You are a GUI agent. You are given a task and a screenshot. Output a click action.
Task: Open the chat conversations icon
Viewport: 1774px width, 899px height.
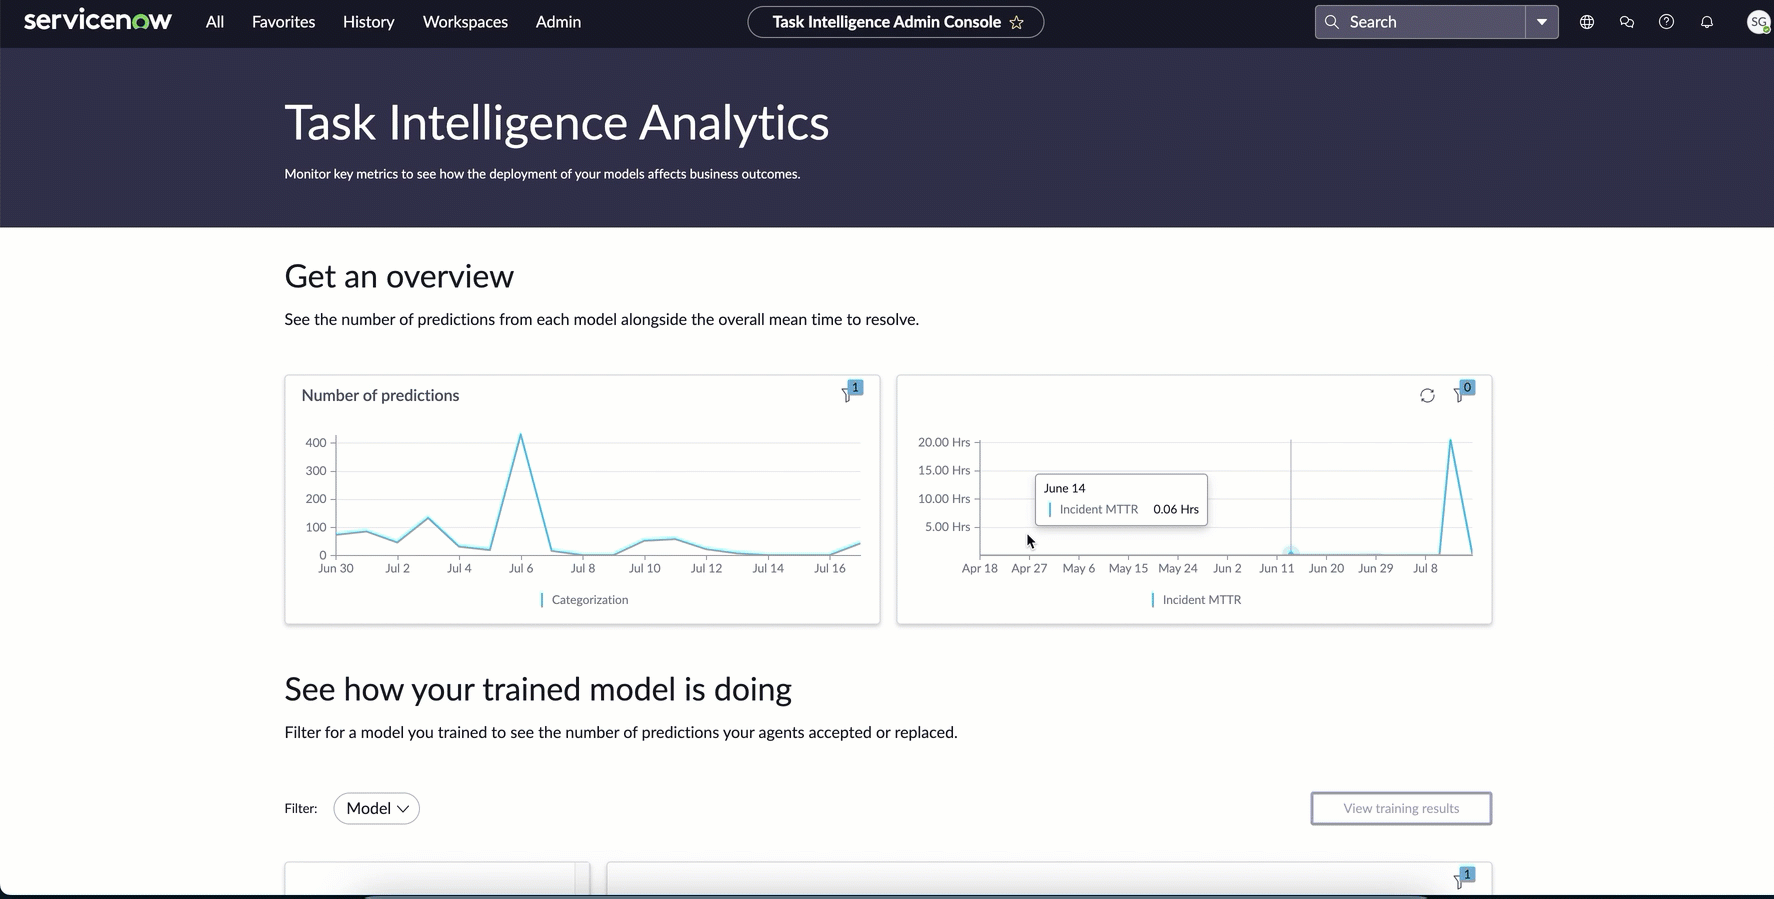[x=1627, y=22]
